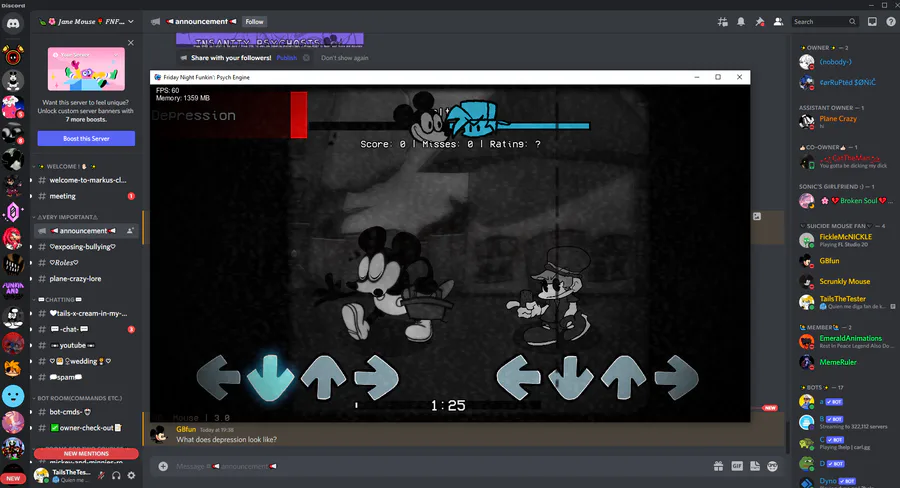
Task: Open Discord help icon
Action: (891, 22)
